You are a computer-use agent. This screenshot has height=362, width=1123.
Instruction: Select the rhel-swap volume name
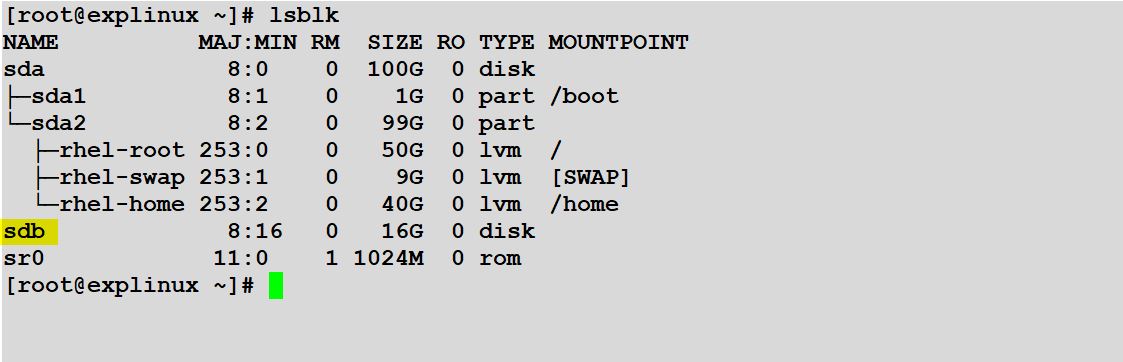click(x=122, y=178)
